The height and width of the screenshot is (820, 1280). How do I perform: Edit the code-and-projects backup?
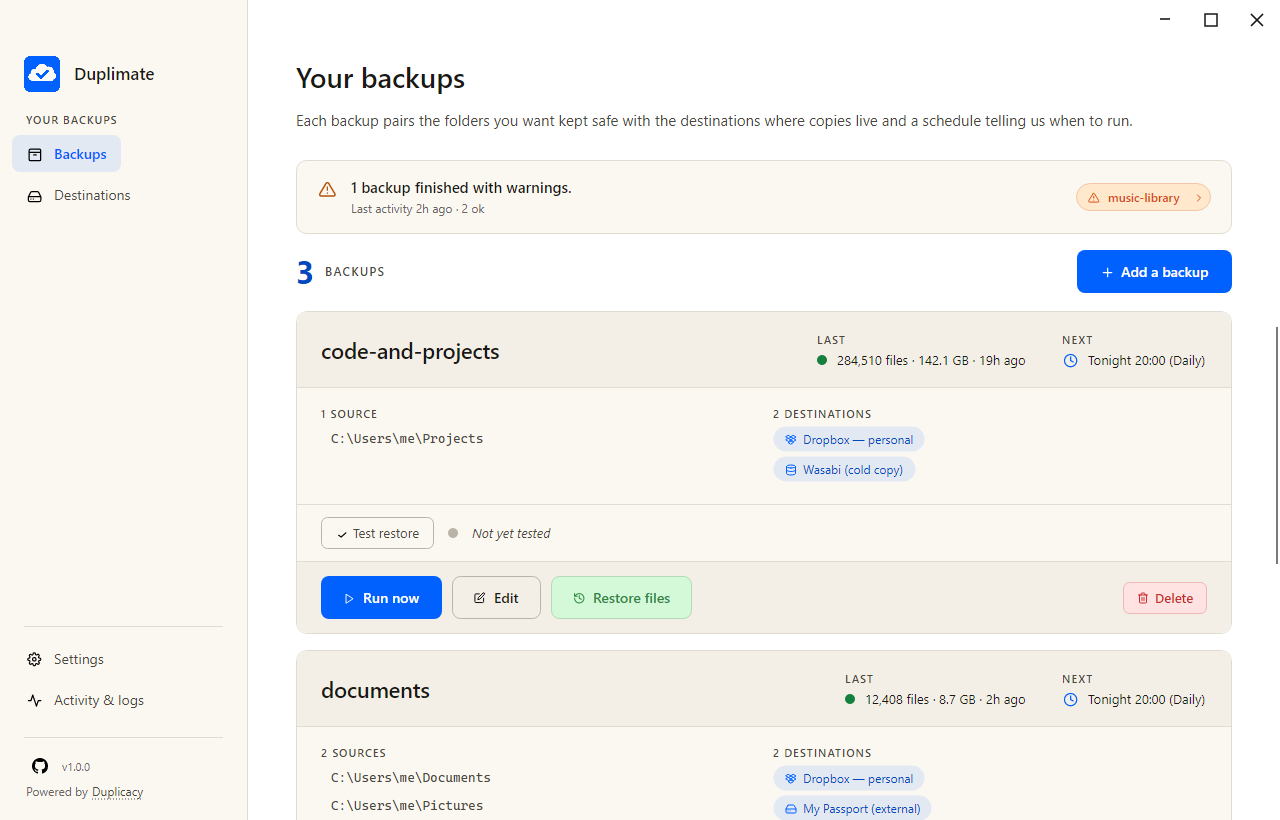click(496, 598)
